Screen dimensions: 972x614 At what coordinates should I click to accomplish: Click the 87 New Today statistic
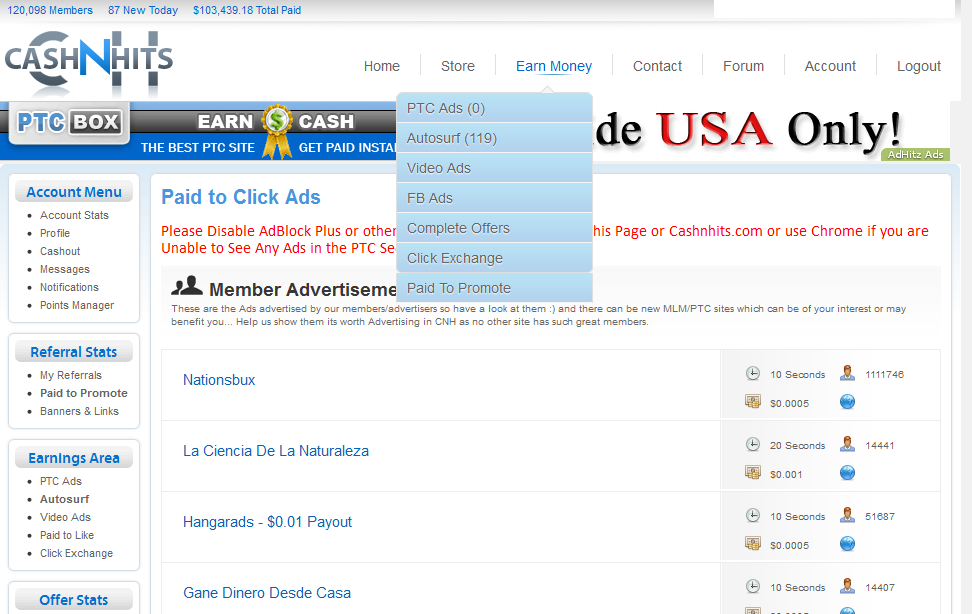143,11
